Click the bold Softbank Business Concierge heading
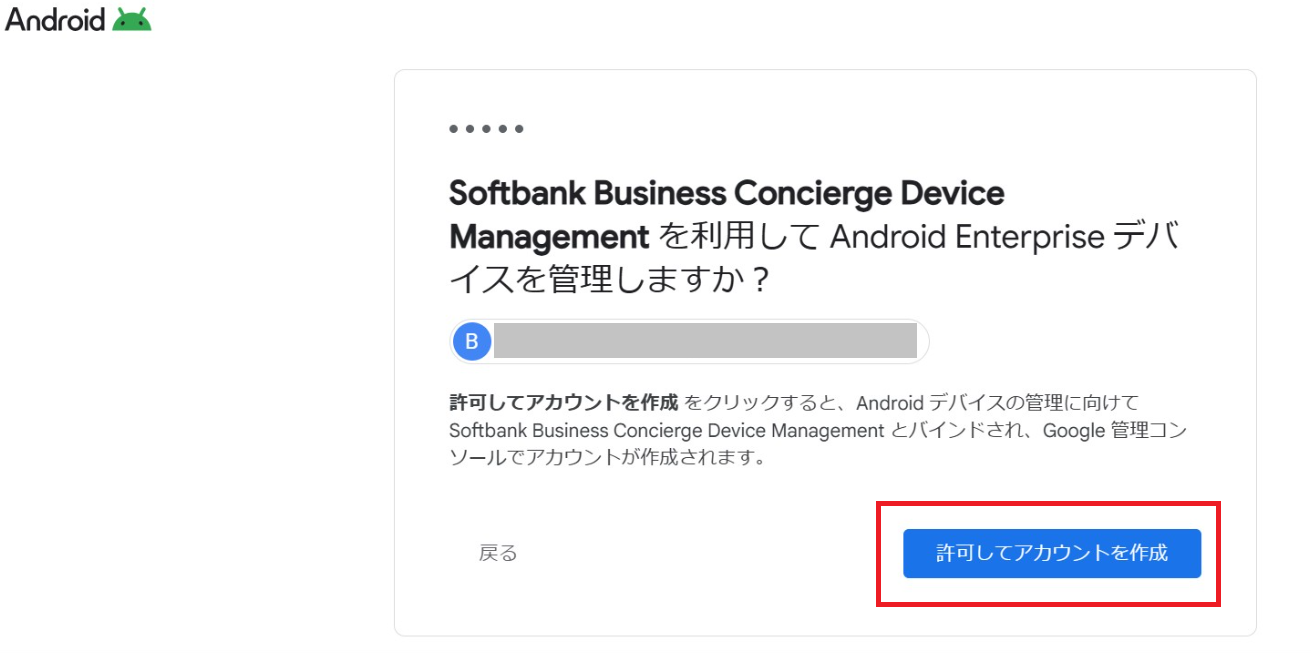Viewport: 1311px width, 667px height. [726, 192]
